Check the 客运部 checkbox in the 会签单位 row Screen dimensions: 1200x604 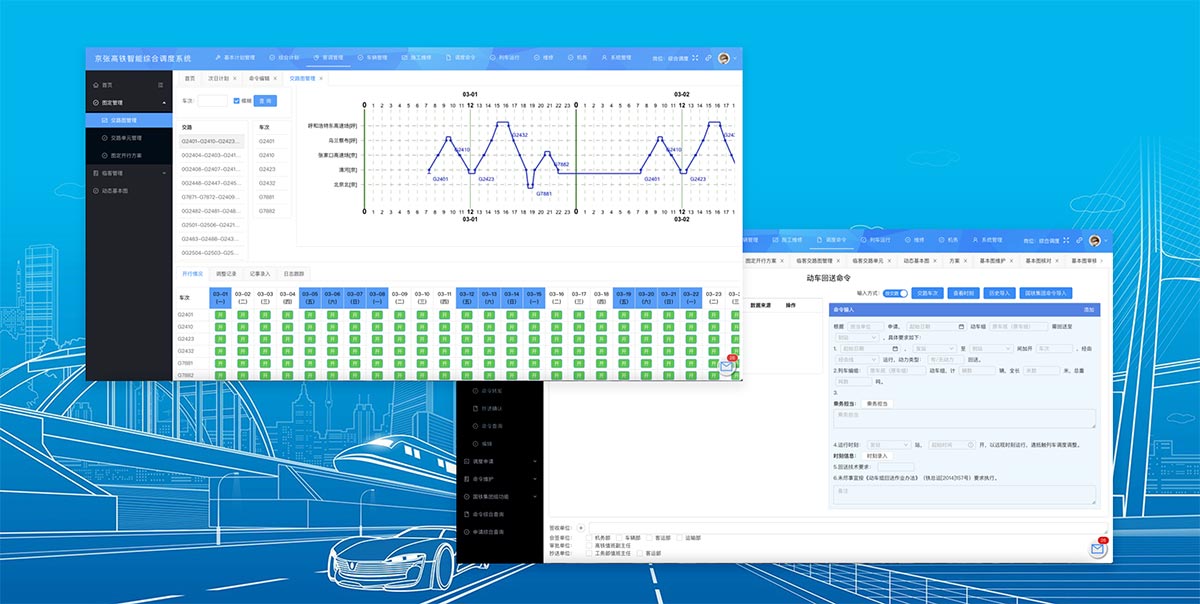pos(648,537)
